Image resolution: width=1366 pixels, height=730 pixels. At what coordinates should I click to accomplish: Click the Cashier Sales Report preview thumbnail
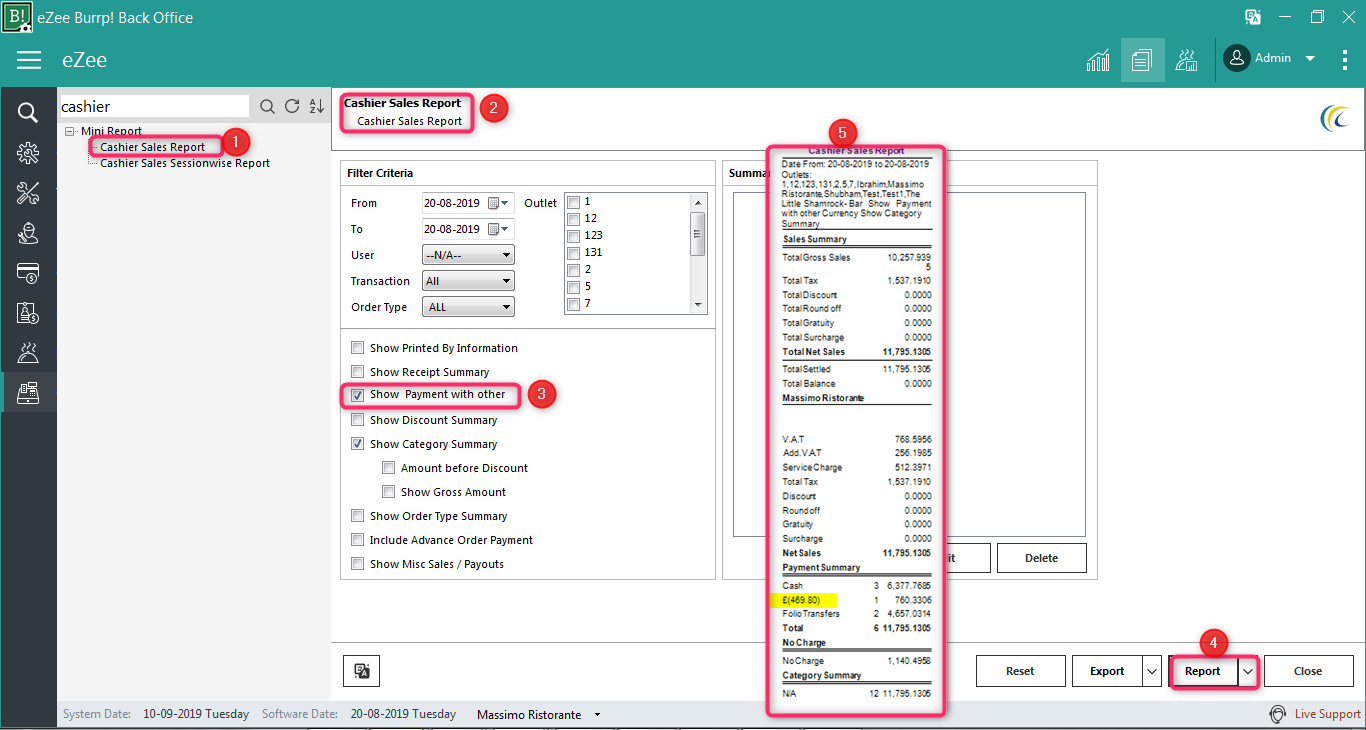(x=855, y=430)
